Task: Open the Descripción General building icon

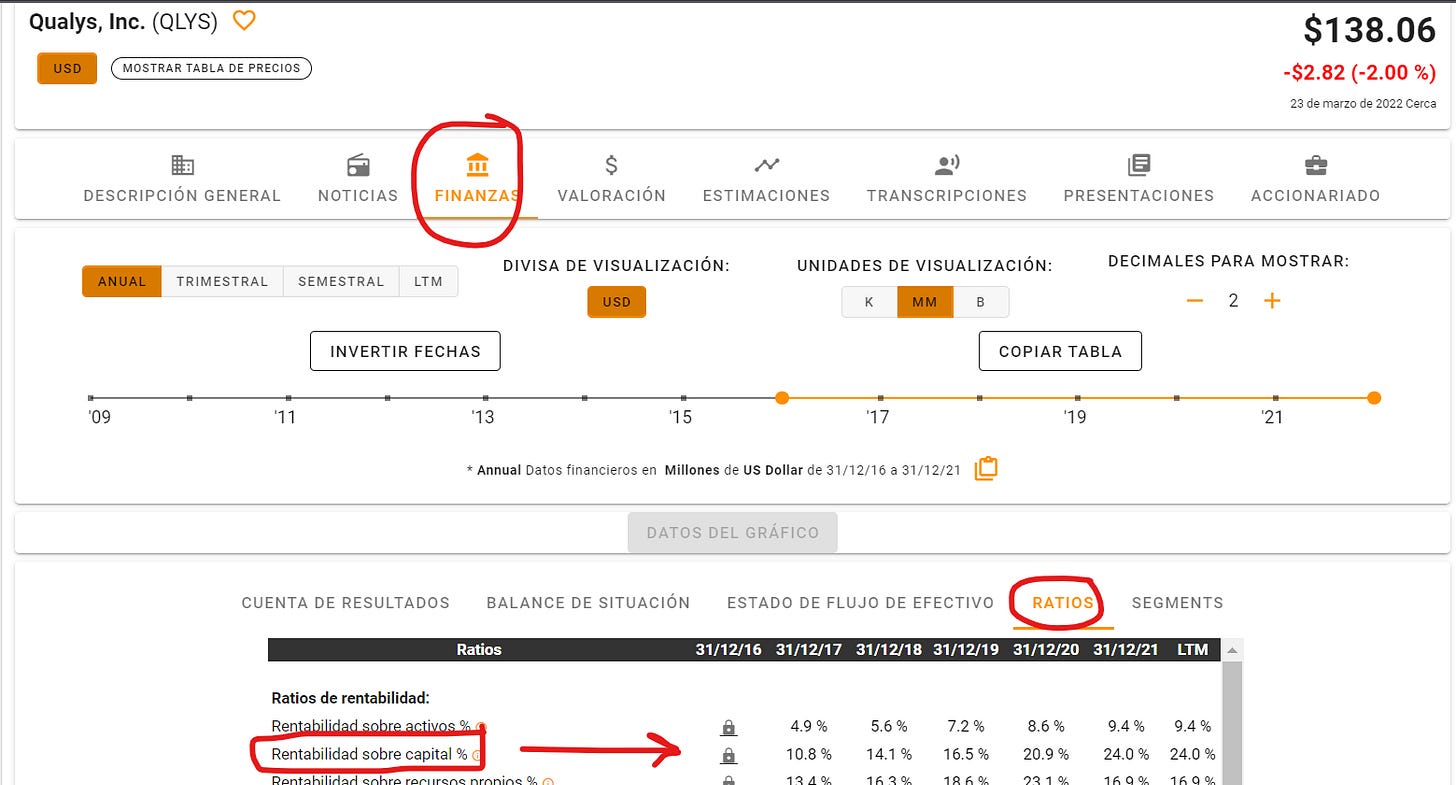Action: [x=182, y=165]
